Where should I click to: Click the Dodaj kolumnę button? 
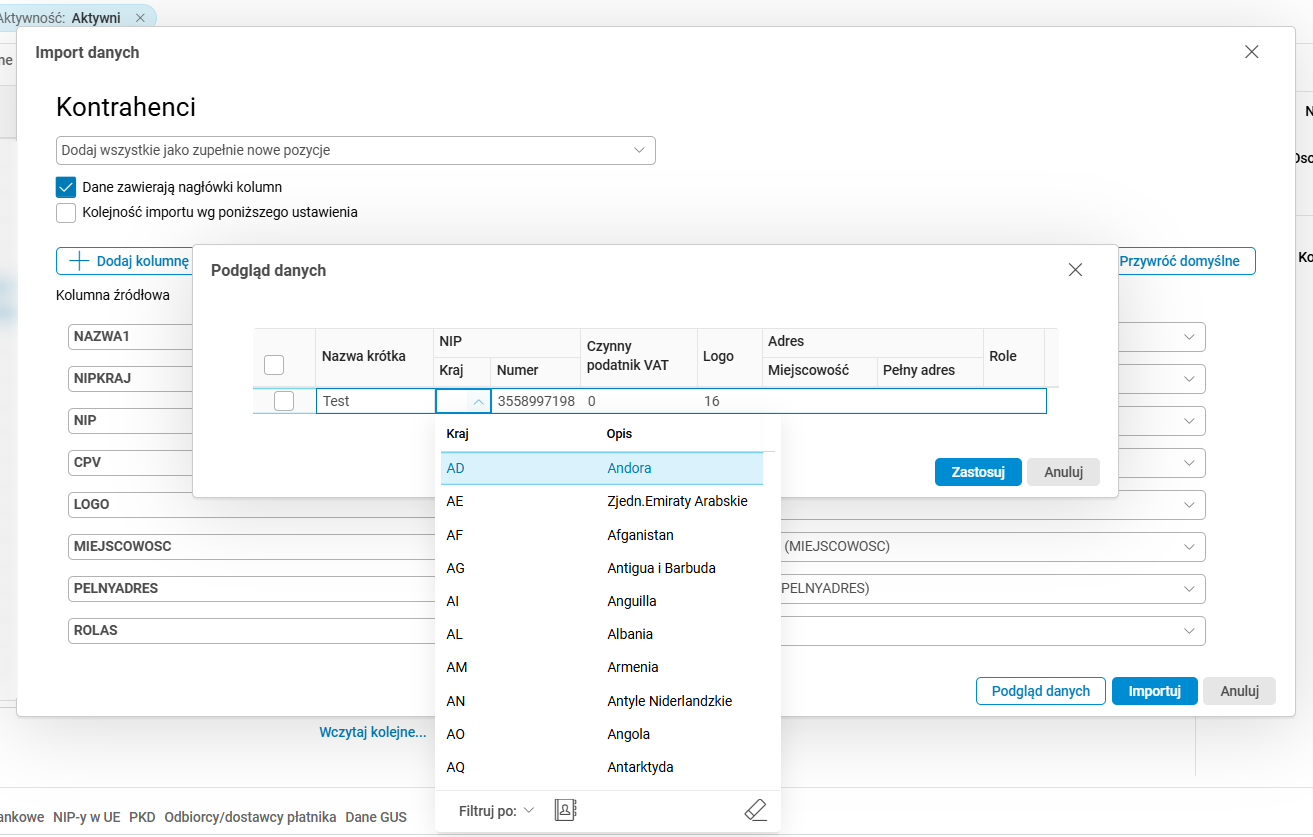pyautogui.click(x=125, y=261)
